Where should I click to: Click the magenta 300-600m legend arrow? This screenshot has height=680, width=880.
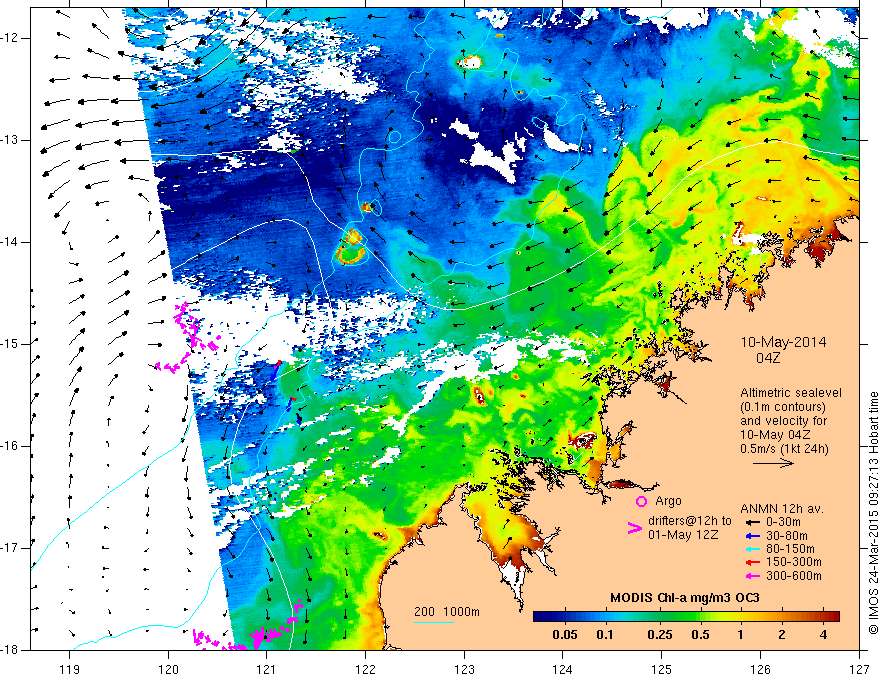753,576
